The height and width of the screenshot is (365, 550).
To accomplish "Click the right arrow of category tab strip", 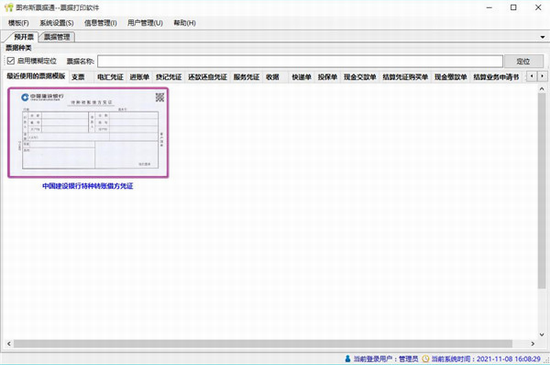I will click(542, 76).
